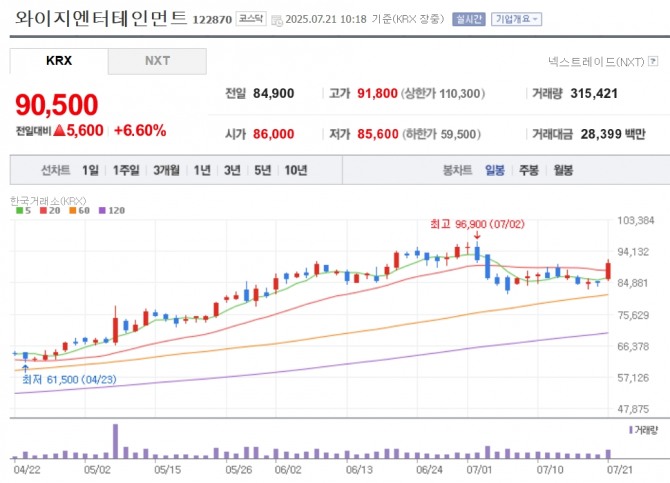Image resolution: width=670 pixels, height=483 pixels.
Task: Click the 최고 96,900 (07/02) marker
Action: (x=477, y=224)
